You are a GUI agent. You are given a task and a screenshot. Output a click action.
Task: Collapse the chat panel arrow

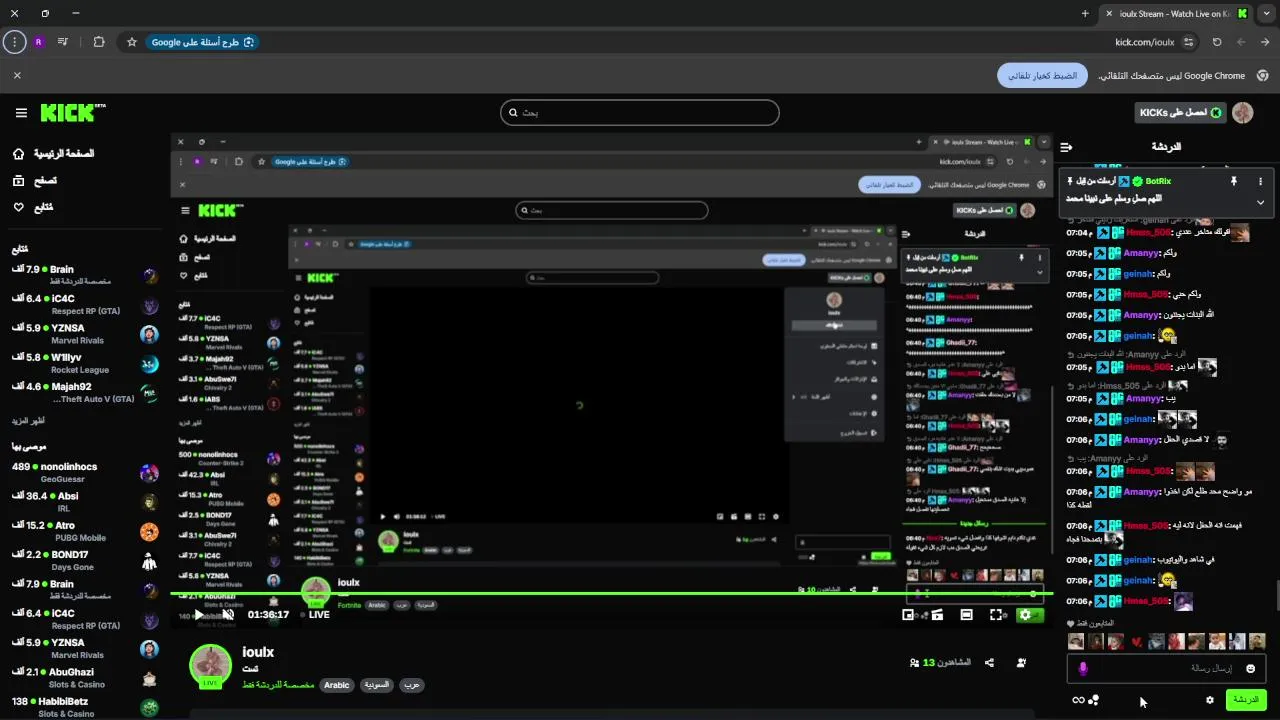pyautogui.click(x=1066, y=147)
